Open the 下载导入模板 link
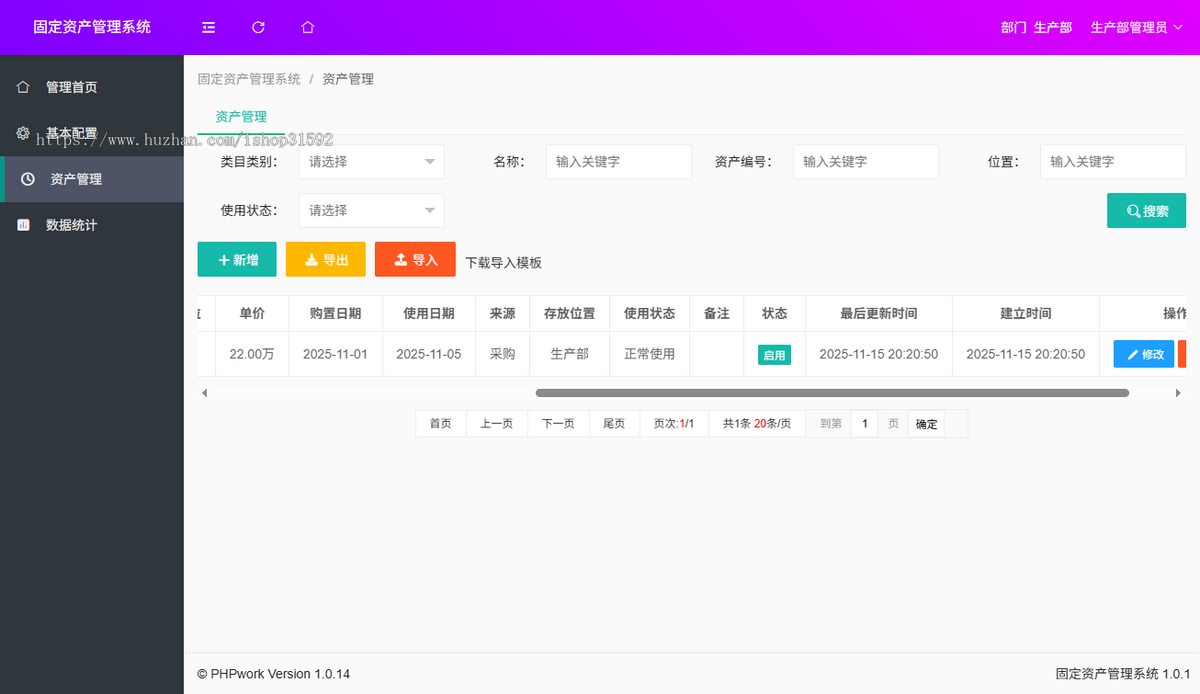 pyautogui.click(x=504, y=262)
